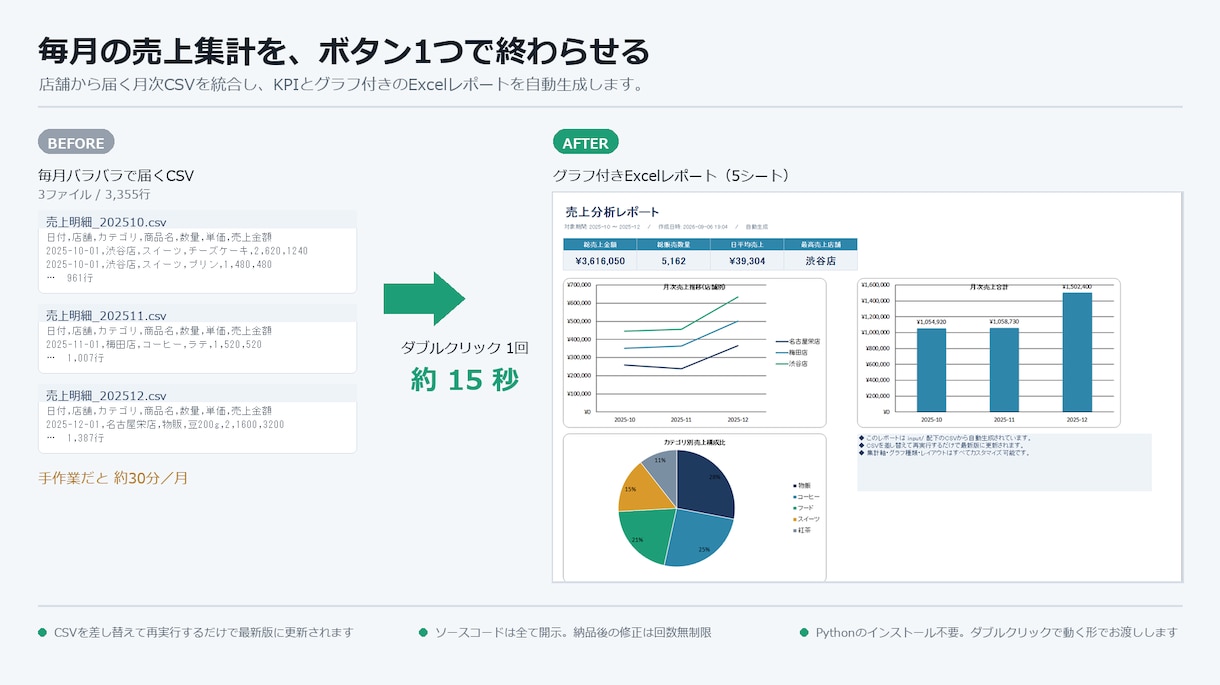Click the green bullet before the CSV replacement note

pos(42,633)
